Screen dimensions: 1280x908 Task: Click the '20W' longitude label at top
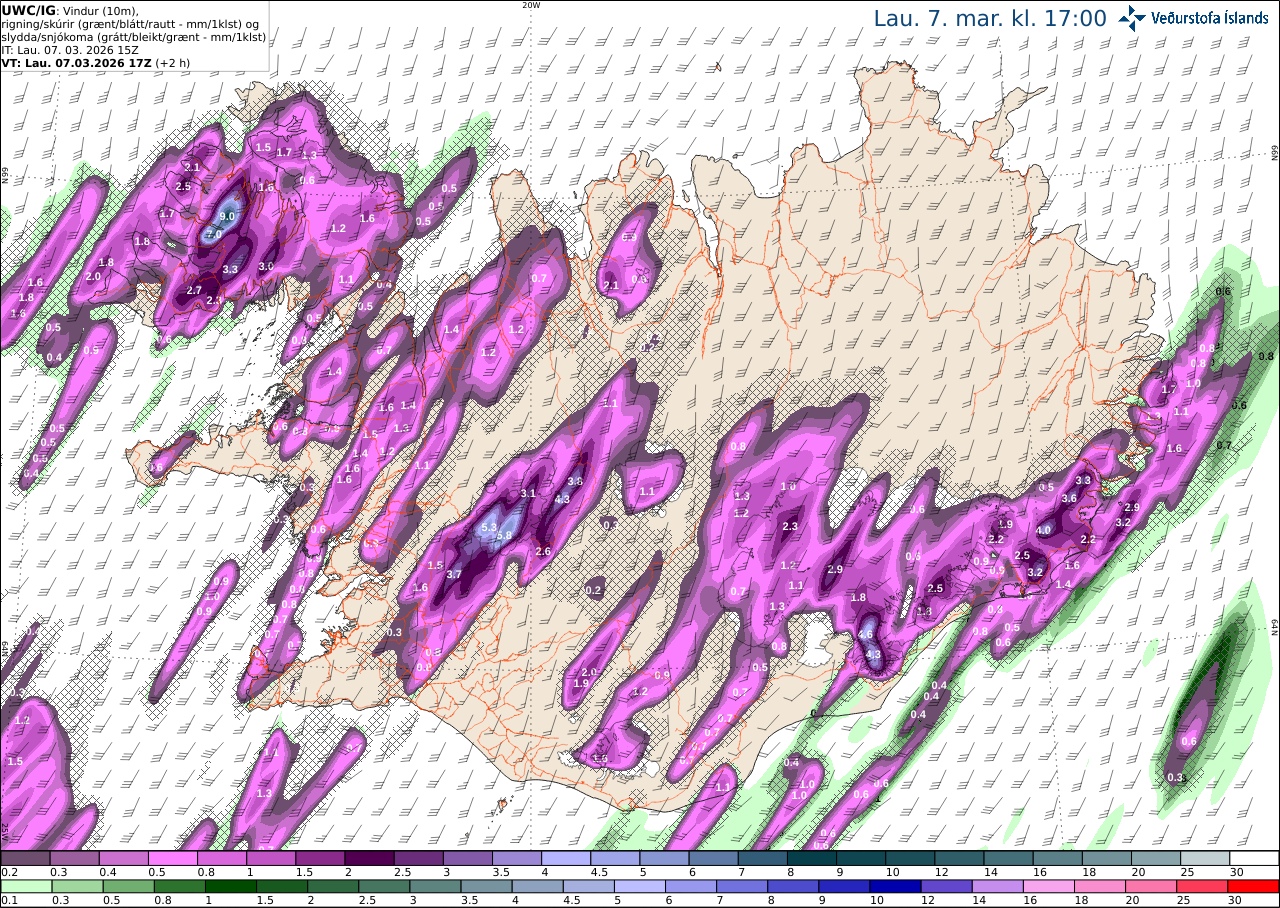(531, 5)
